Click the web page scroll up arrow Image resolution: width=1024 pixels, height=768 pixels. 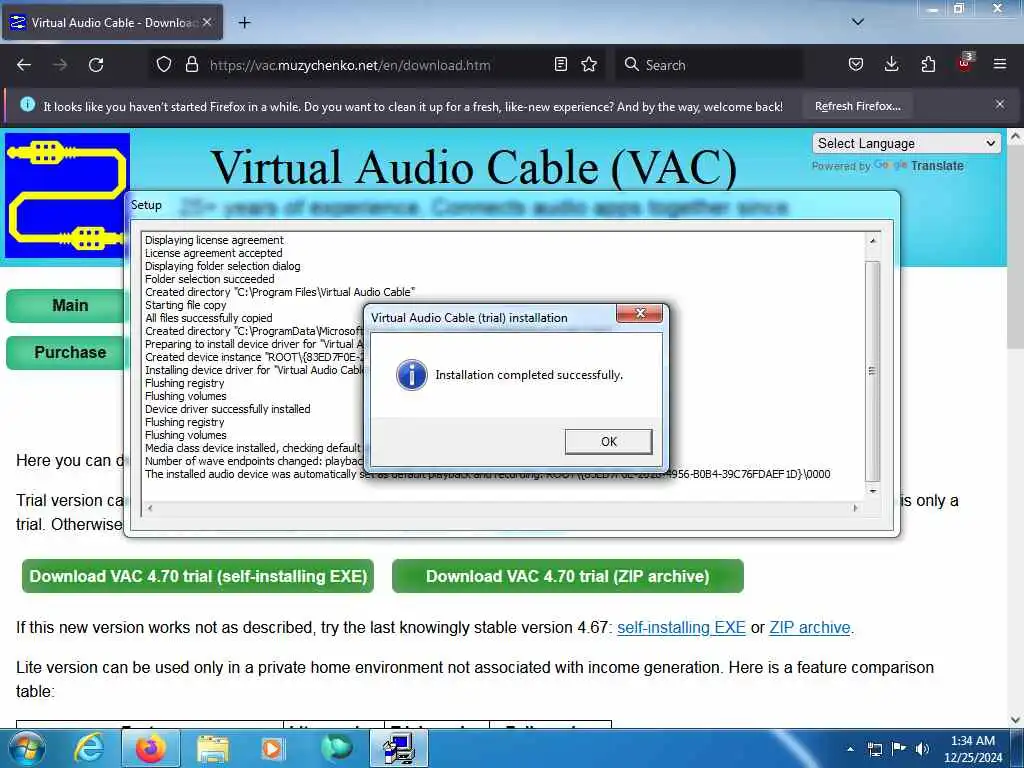click(x=1016, y=137)
